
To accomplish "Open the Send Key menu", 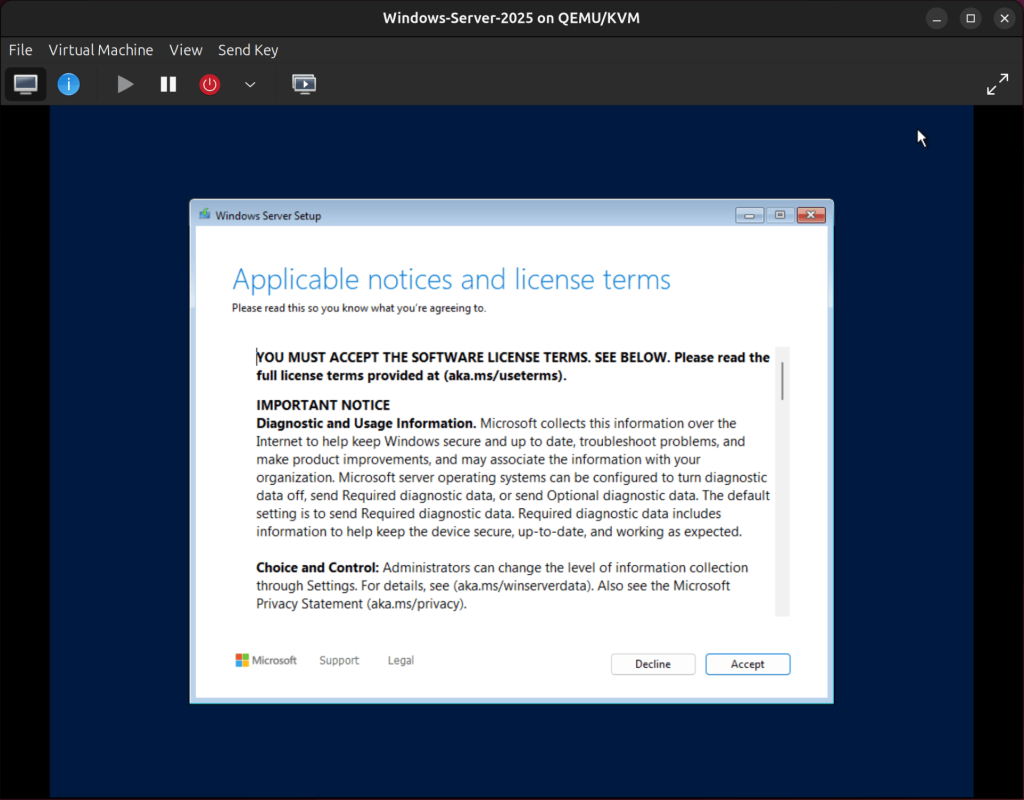I will coord(247,49).
